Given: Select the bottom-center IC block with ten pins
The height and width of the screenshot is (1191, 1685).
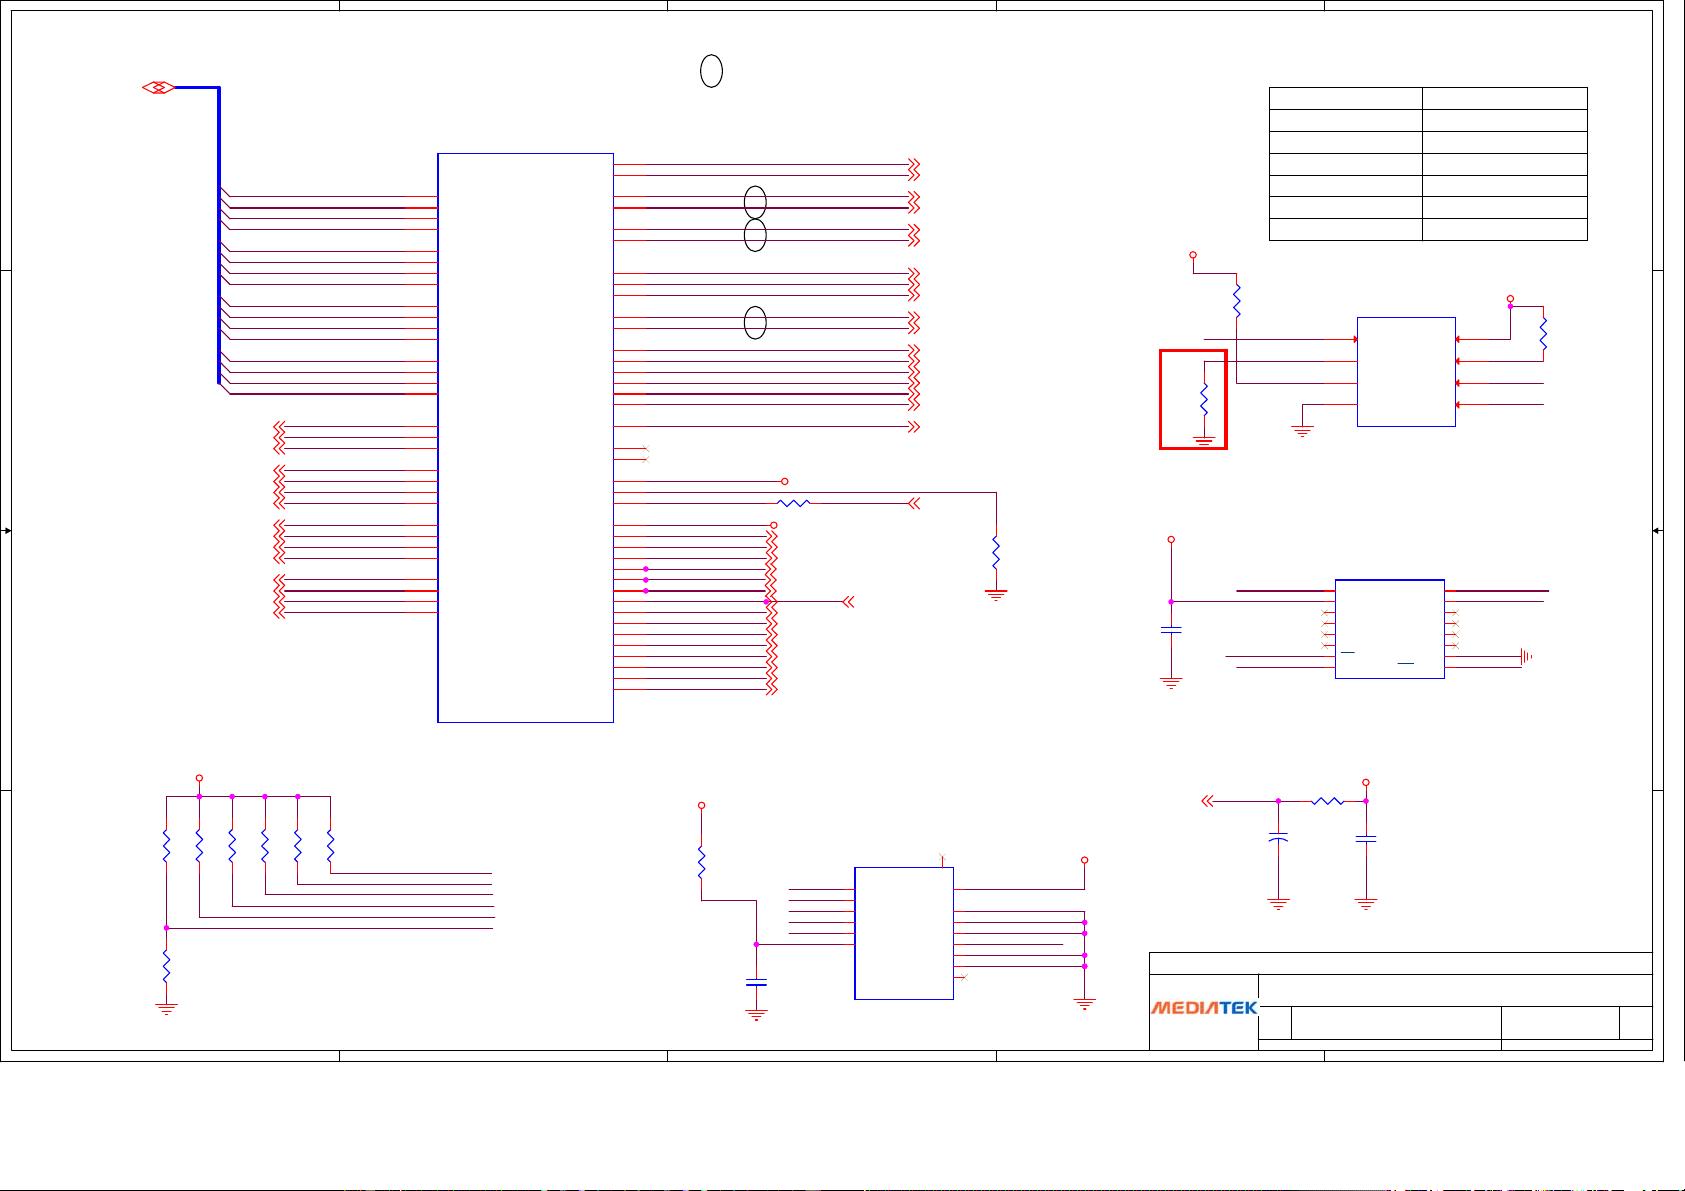Looking at the screenshot, I should [x=904, y=933].
